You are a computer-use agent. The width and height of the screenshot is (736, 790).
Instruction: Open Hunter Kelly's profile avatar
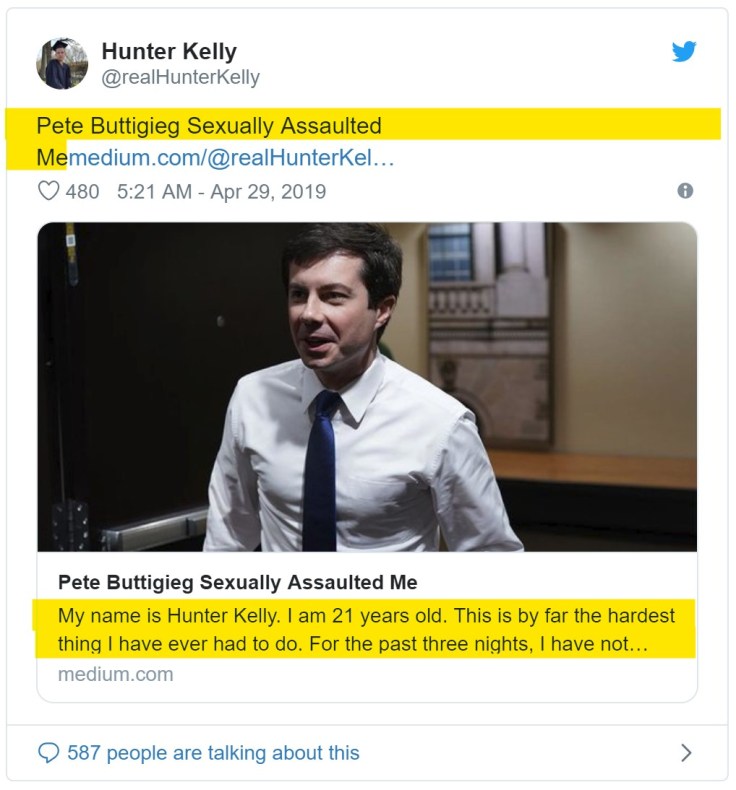click(62, 64)
